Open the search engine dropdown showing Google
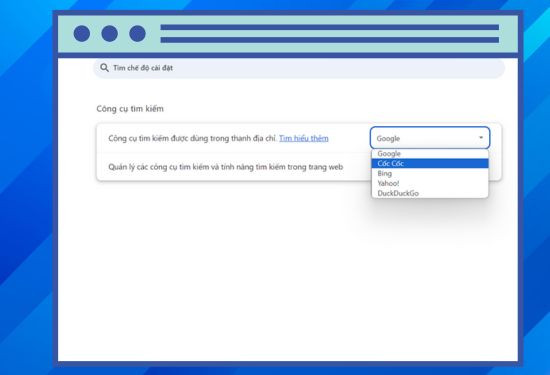Screen dimensions: 550x375 coord(430,138)
